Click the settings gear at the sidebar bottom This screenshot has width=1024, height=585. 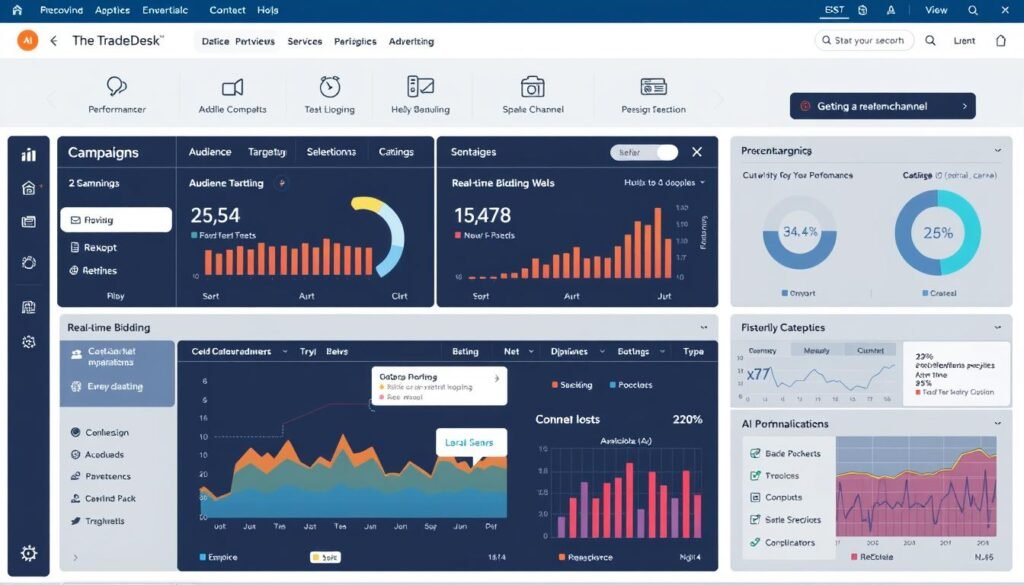[28, 553]
